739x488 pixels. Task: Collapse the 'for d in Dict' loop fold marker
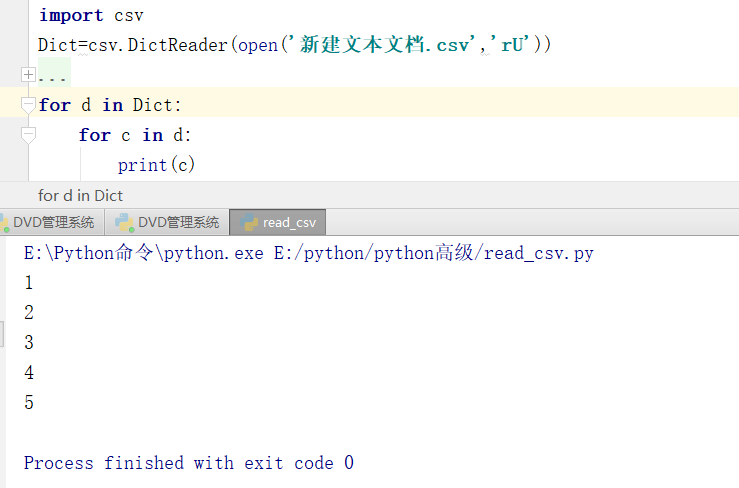click(28, 105)
